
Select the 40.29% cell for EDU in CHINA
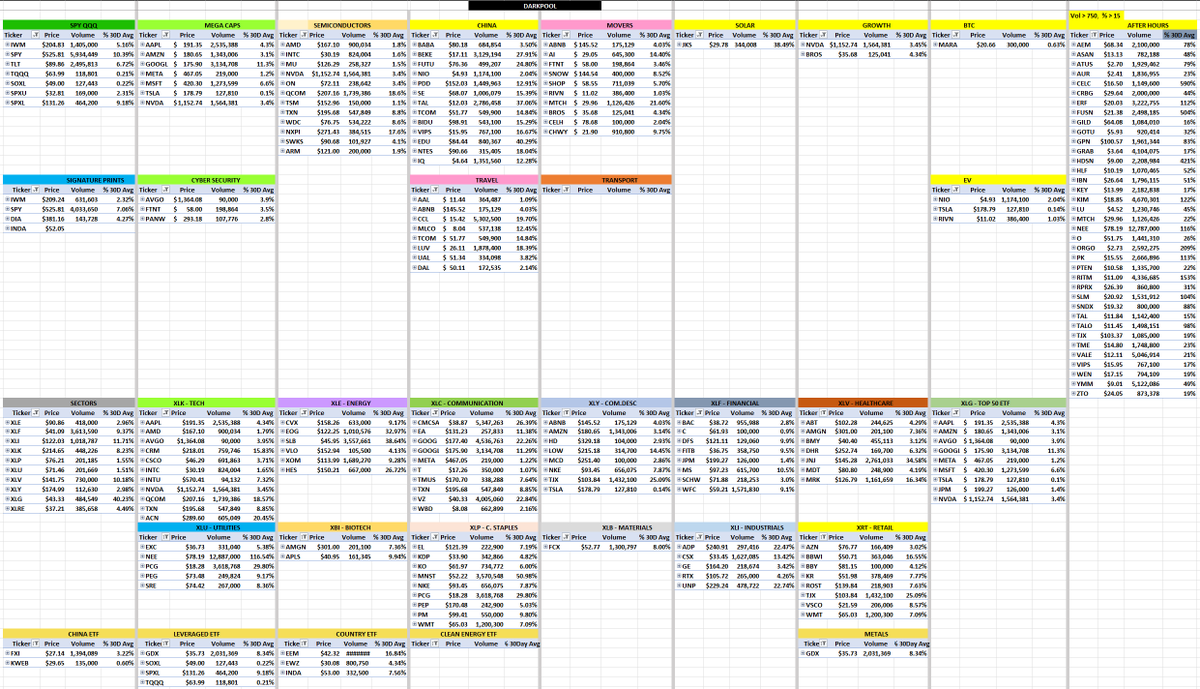[522, 142]
